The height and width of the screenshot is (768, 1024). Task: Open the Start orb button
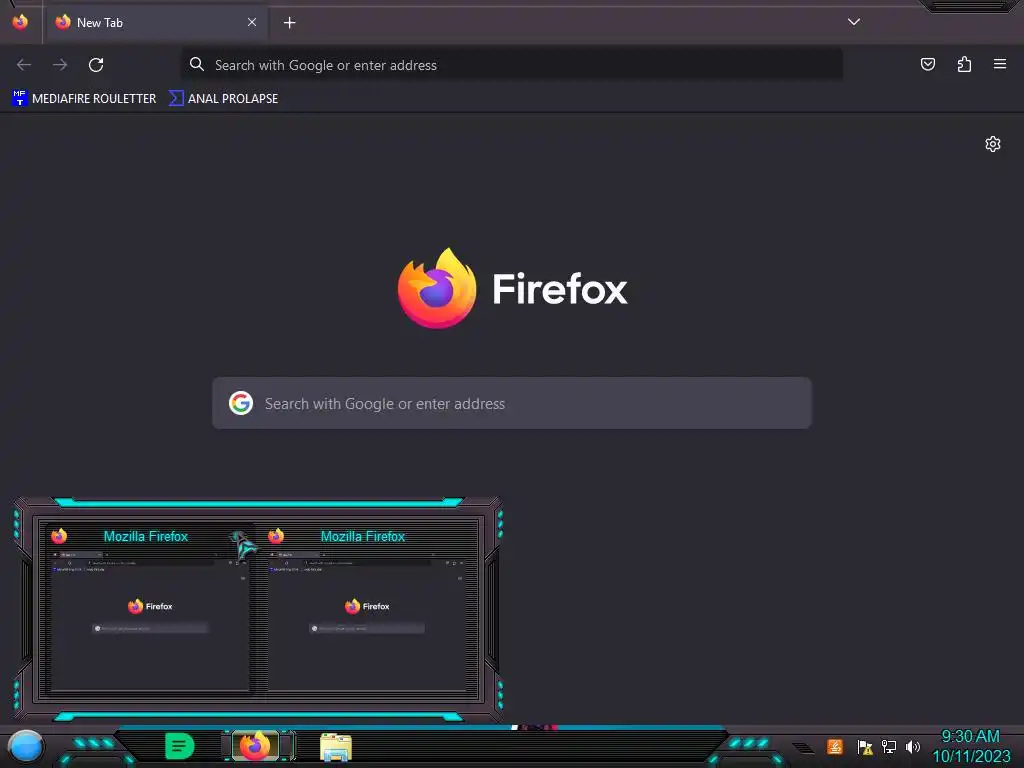pyautogui.click(x=26, y=747)
